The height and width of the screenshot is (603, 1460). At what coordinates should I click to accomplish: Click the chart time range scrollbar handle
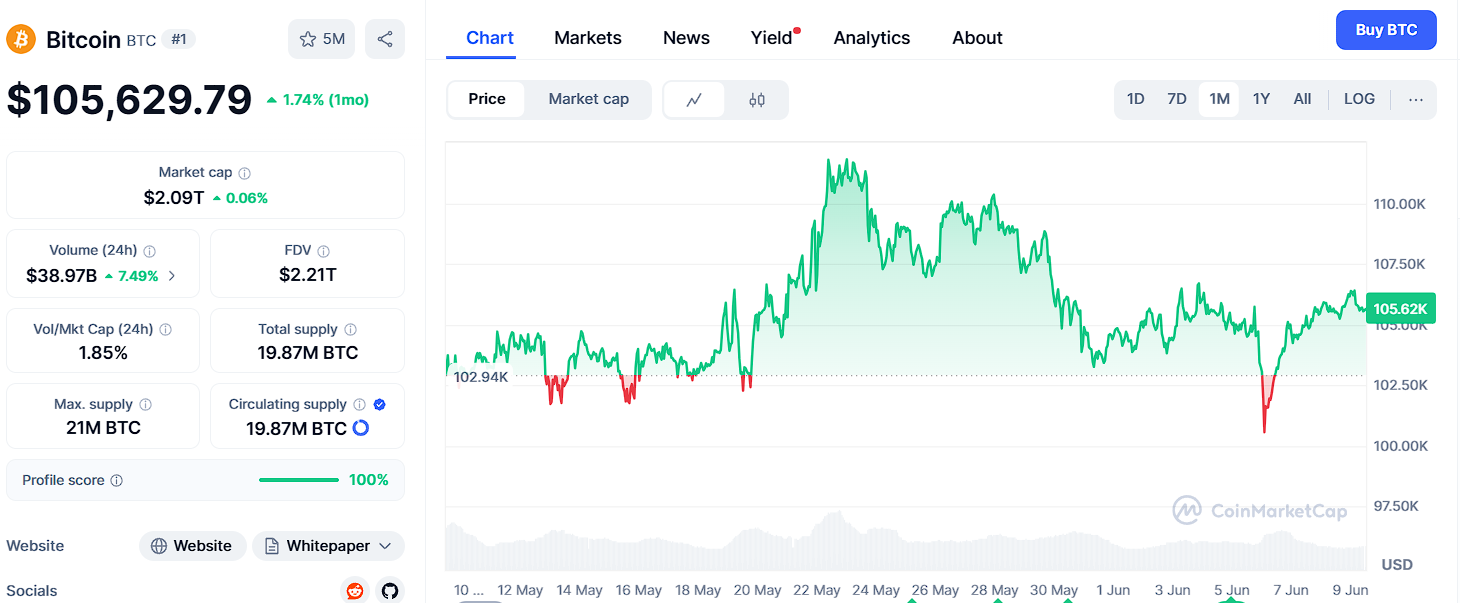482,601
